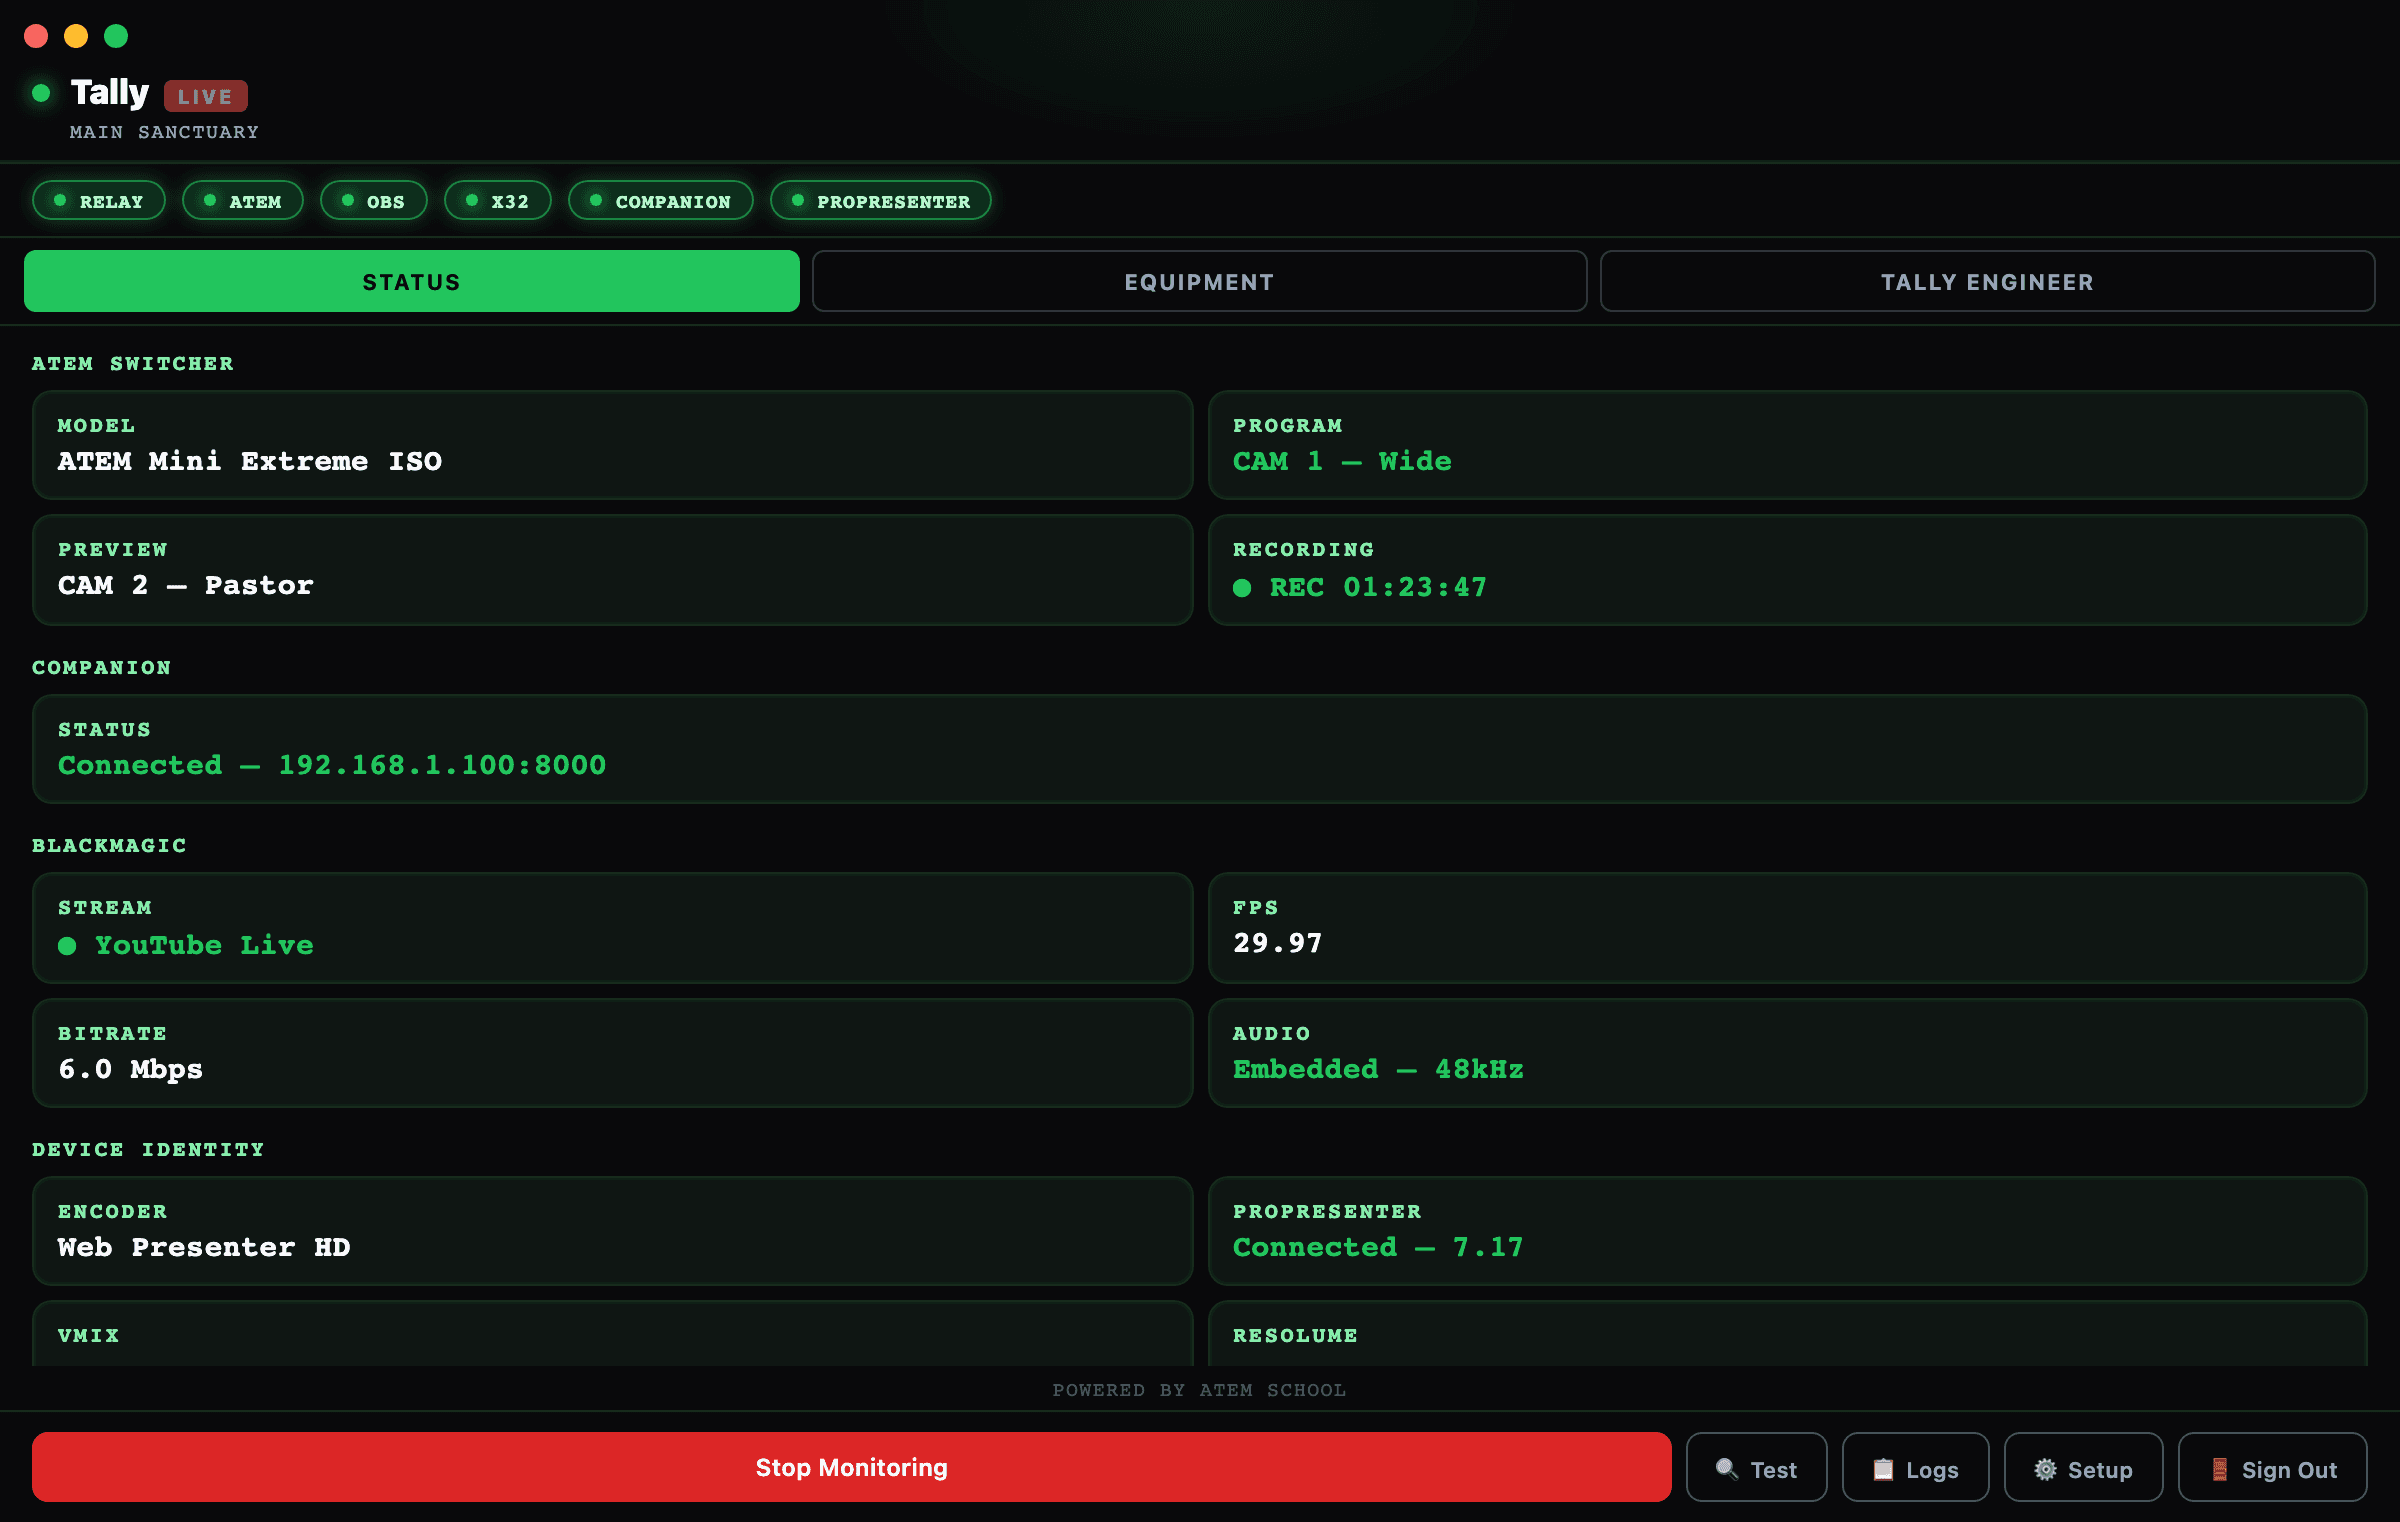Toggle the X32 connection pill
Viewport: 2400px width, 1522px height.
497,200
